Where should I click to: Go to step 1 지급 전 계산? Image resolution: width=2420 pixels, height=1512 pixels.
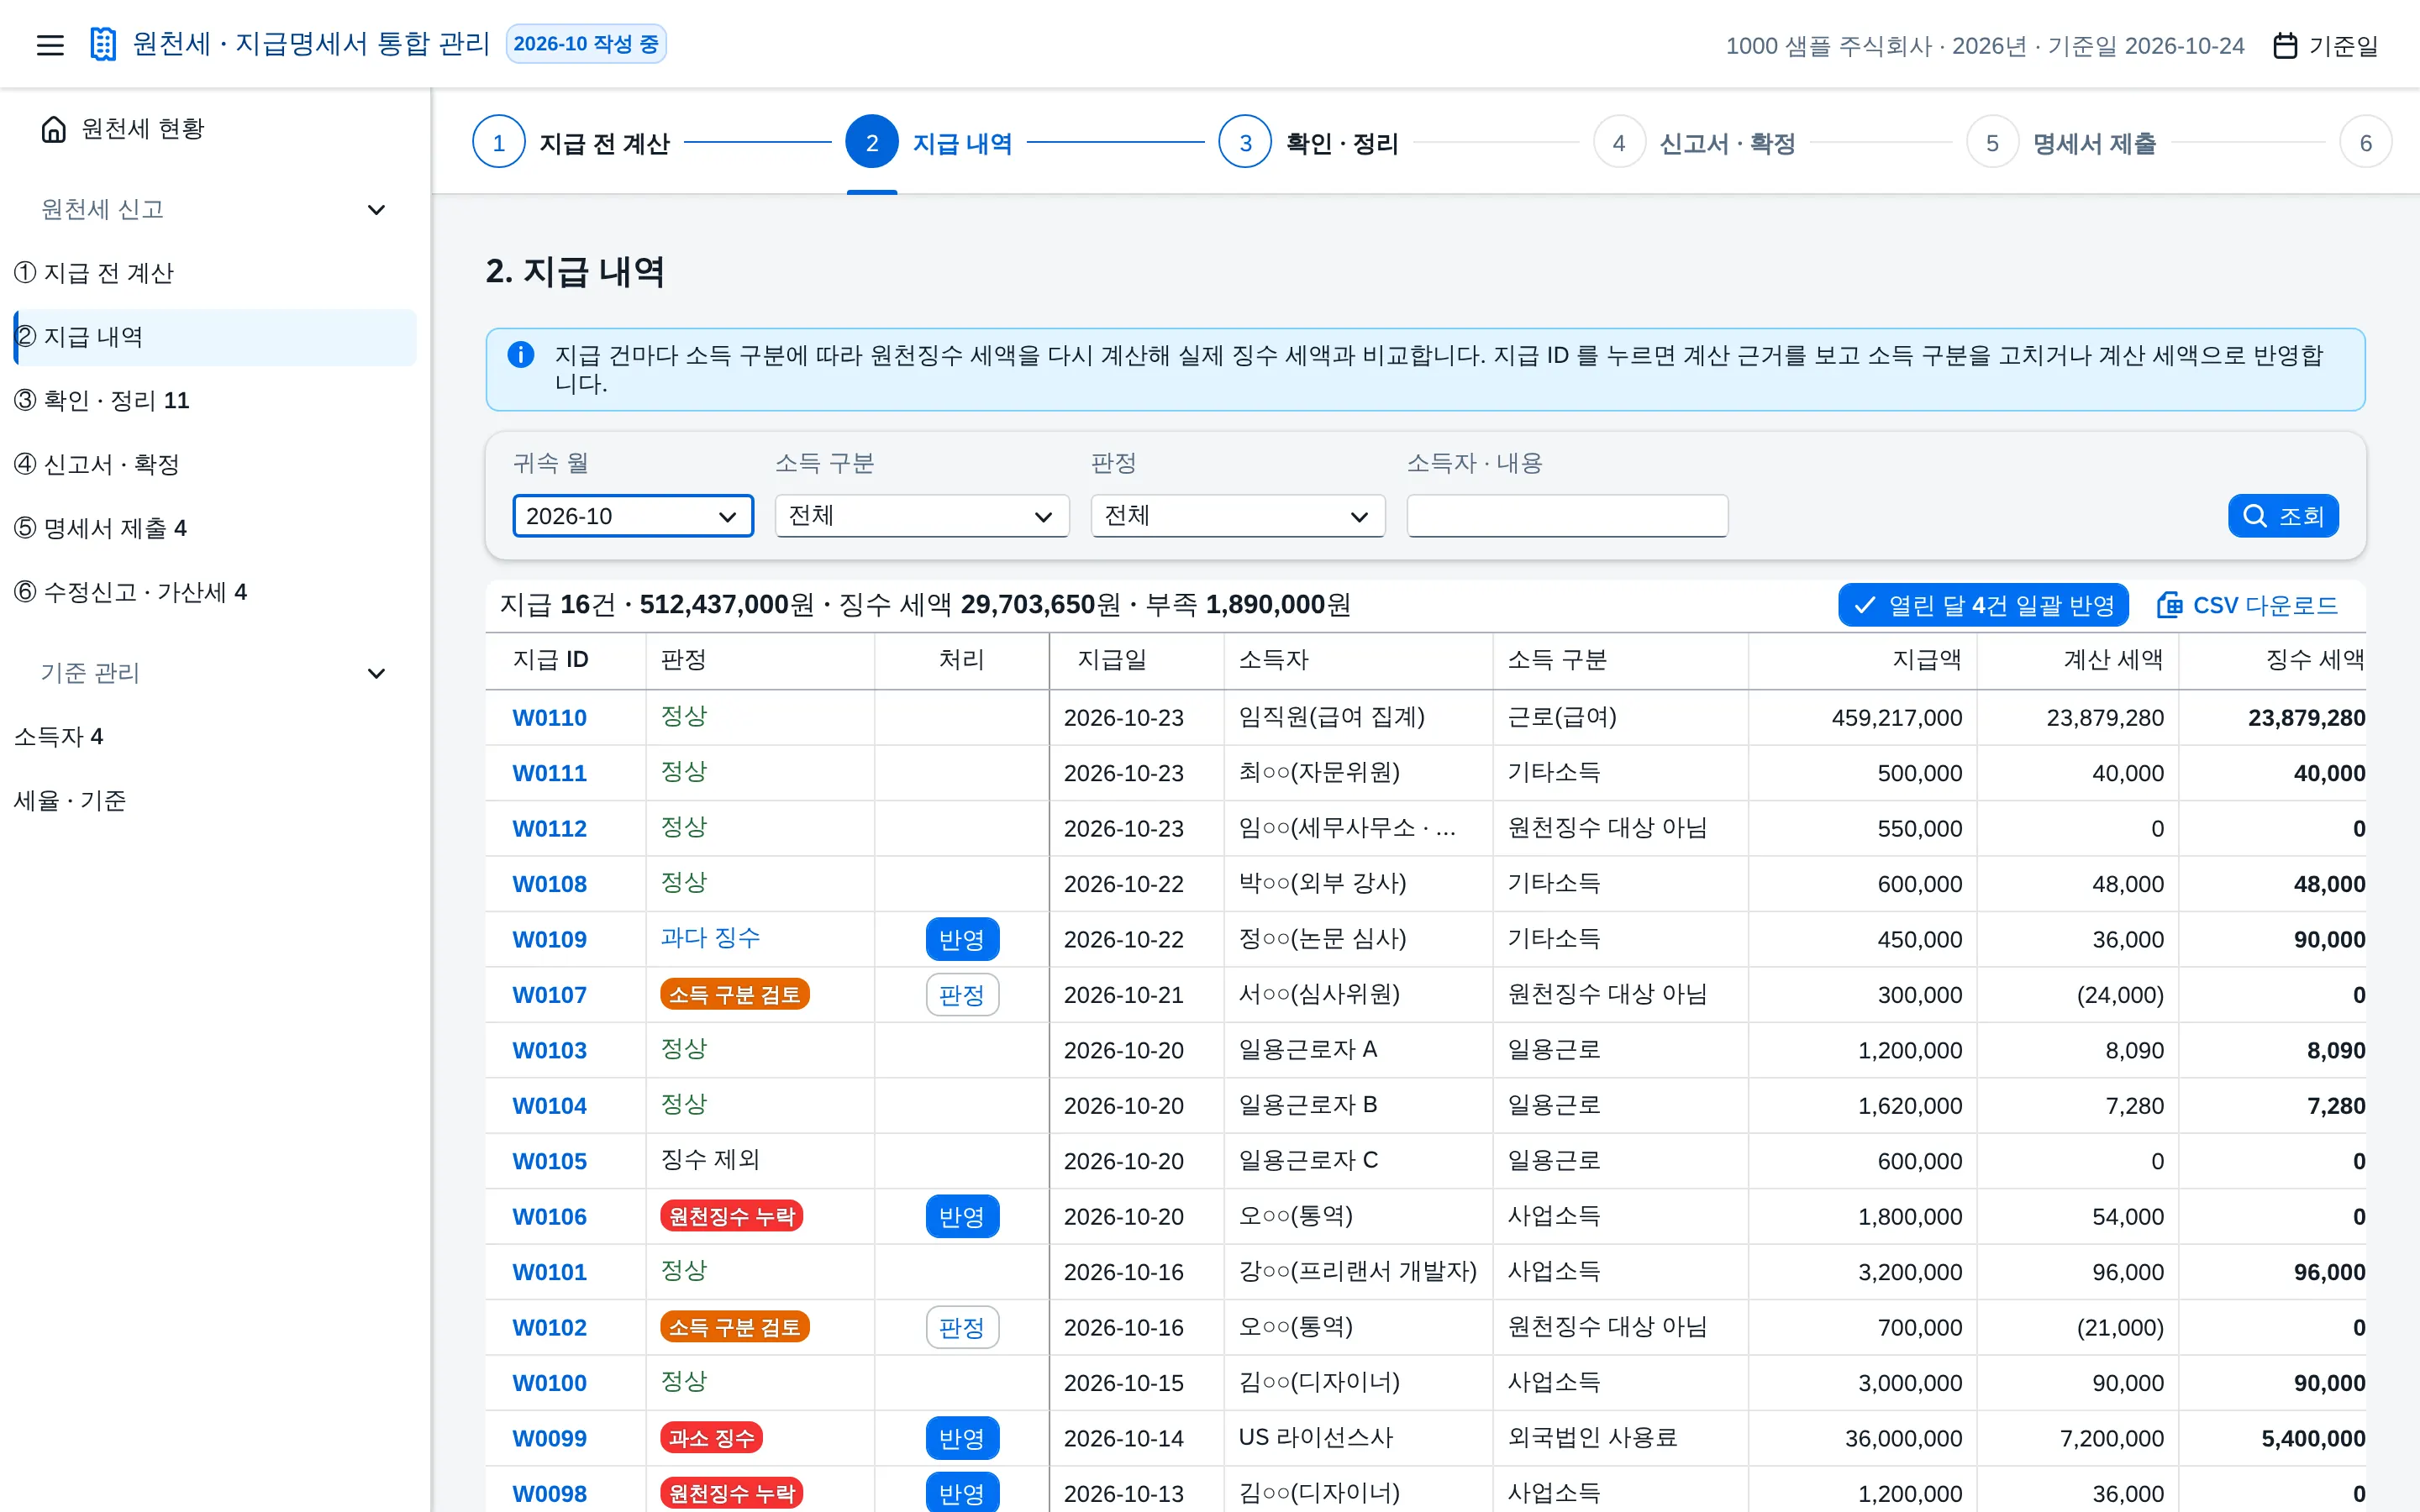coord(571,143)
